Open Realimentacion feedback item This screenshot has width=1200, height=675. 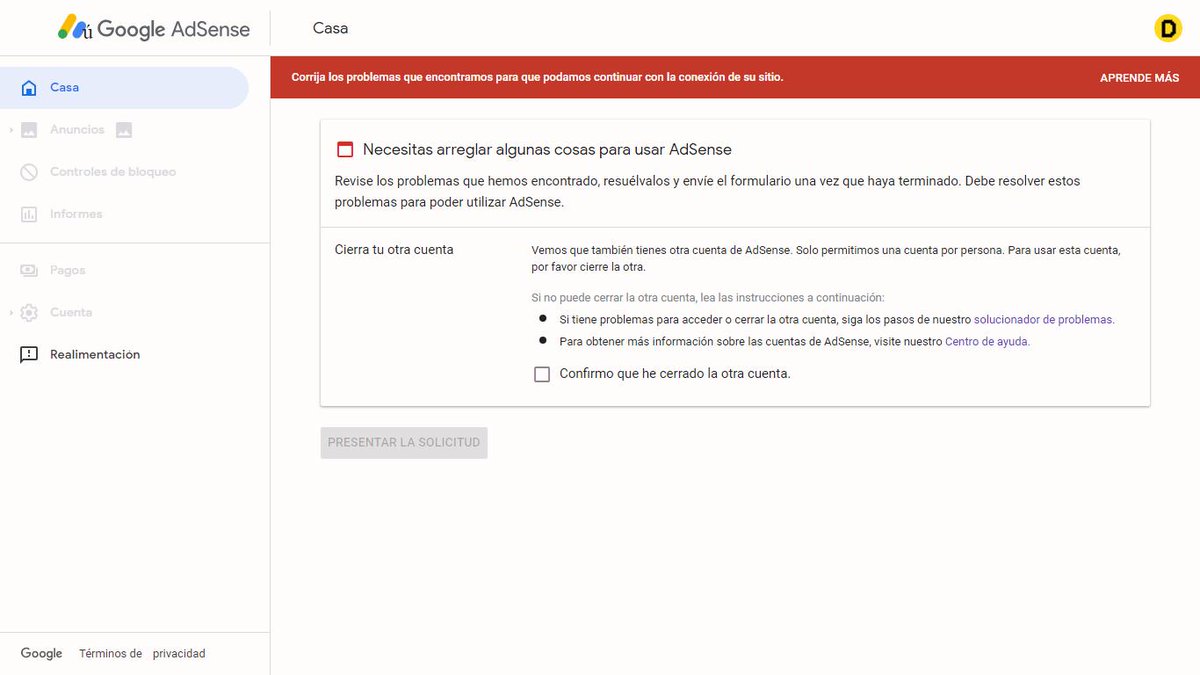[95, 354]
